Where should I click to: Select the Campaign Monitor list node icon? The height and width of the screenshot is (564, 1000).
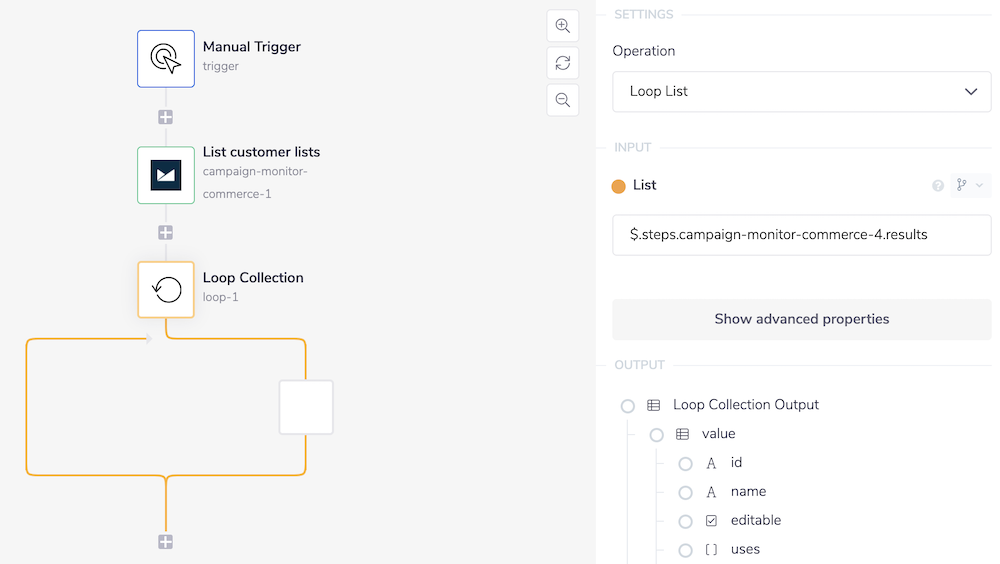pyautogui.click(x=166, y=175)
